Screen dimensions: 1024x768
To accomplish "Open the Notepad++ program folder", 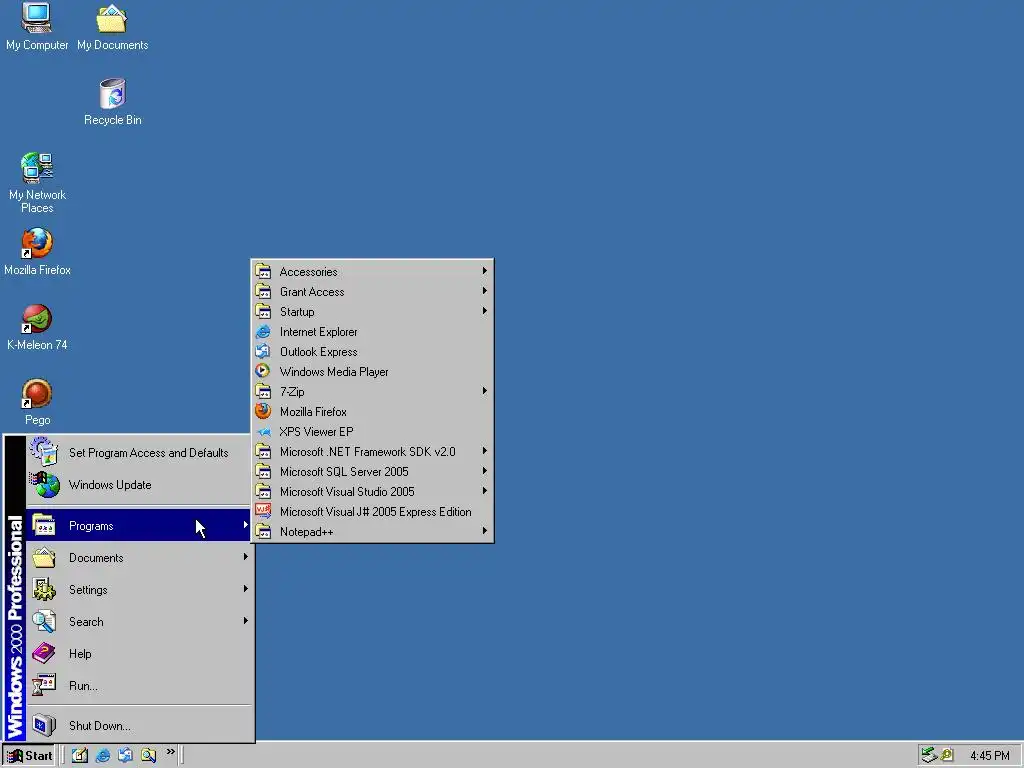I will pyautogui.click(x=372, y=532).
